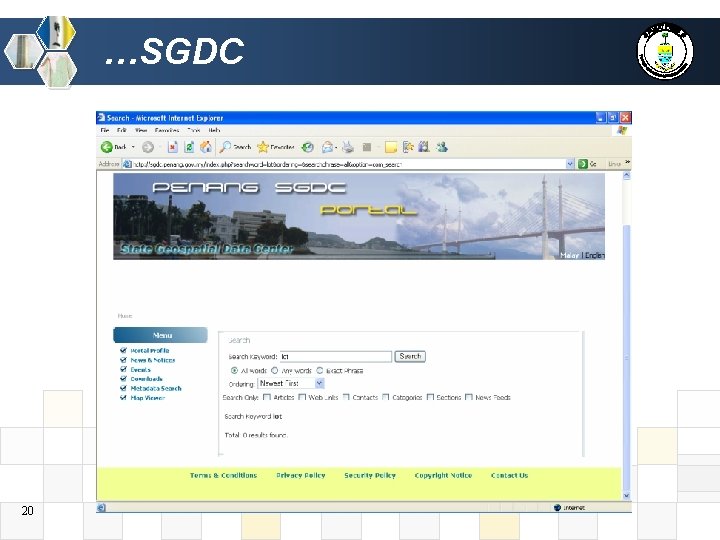Viewport: 720px width, 540px height.
Task: Click the page icon in address bar
Action: [x=127, y=164]
